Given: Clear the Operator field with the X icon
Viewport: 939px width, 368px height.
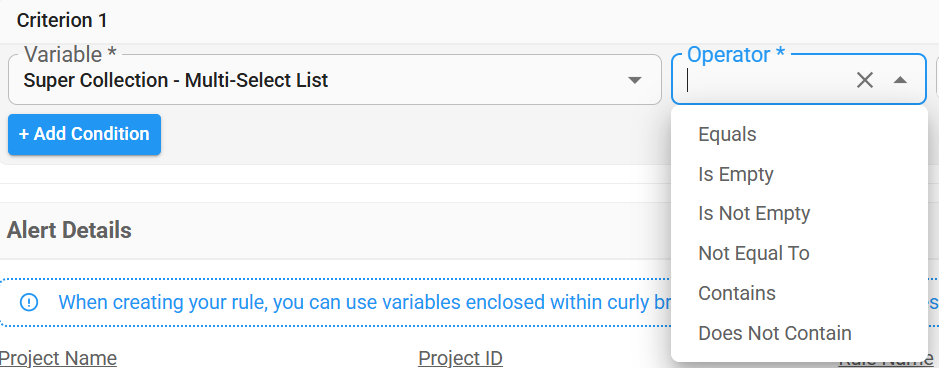Looking at the screenshot, I should 864,80.
